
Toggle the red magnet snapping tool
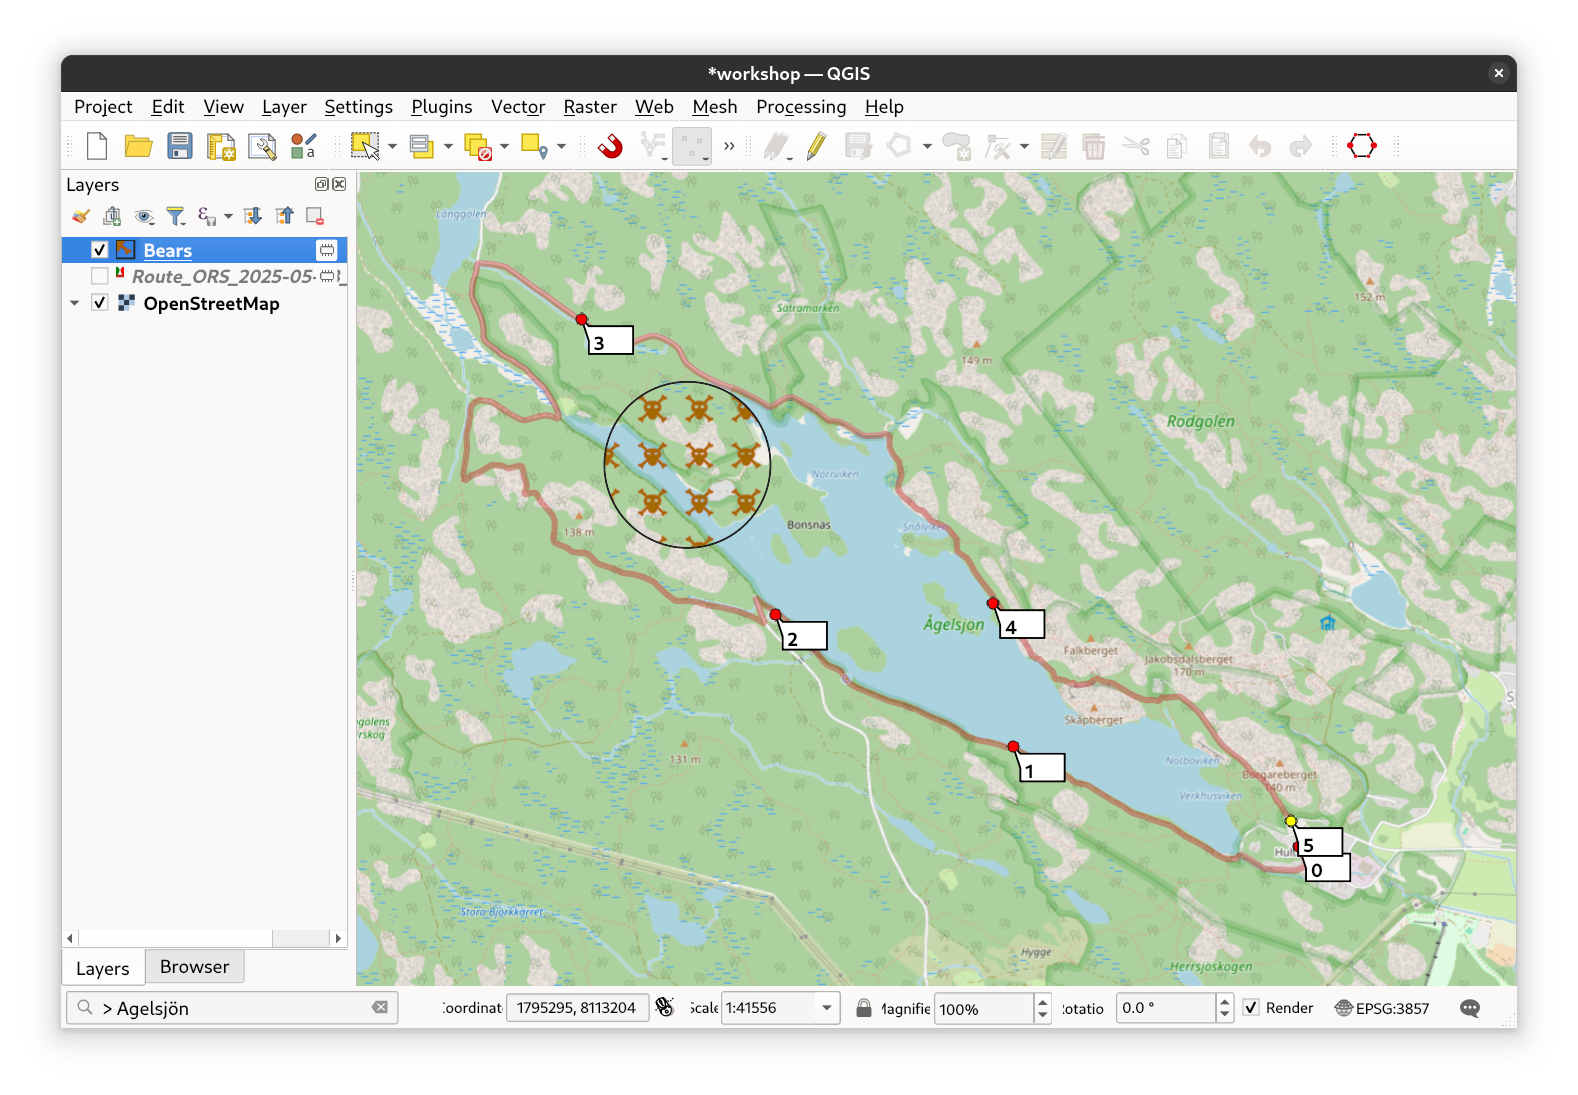(x=610, y=146)
